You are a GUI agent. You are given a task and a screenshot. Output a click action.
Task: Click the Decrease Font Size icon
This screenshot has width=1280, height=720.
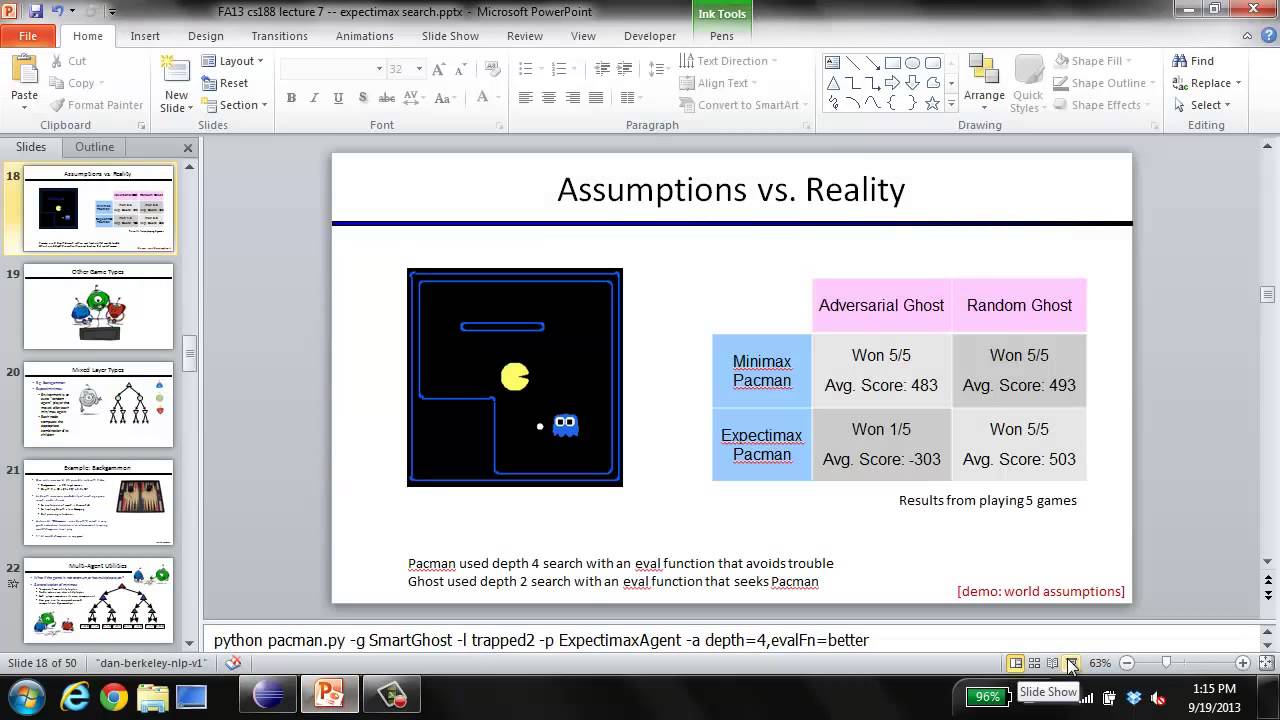click(463, 69)
